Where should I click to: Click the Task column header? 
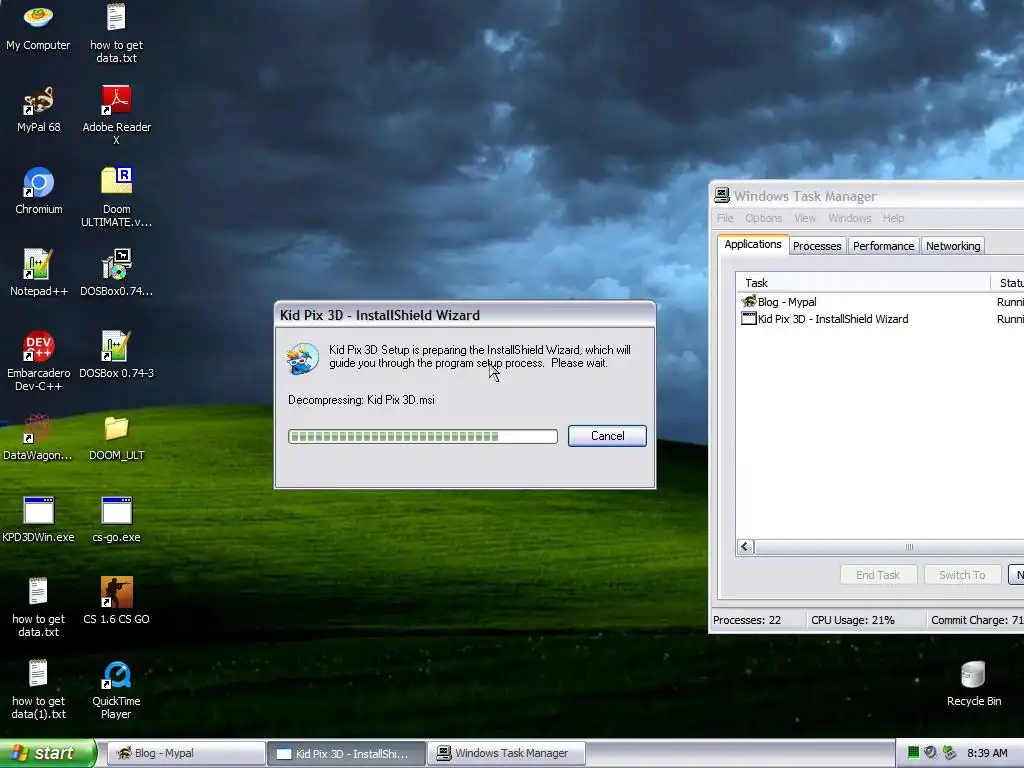click(863, 283)
